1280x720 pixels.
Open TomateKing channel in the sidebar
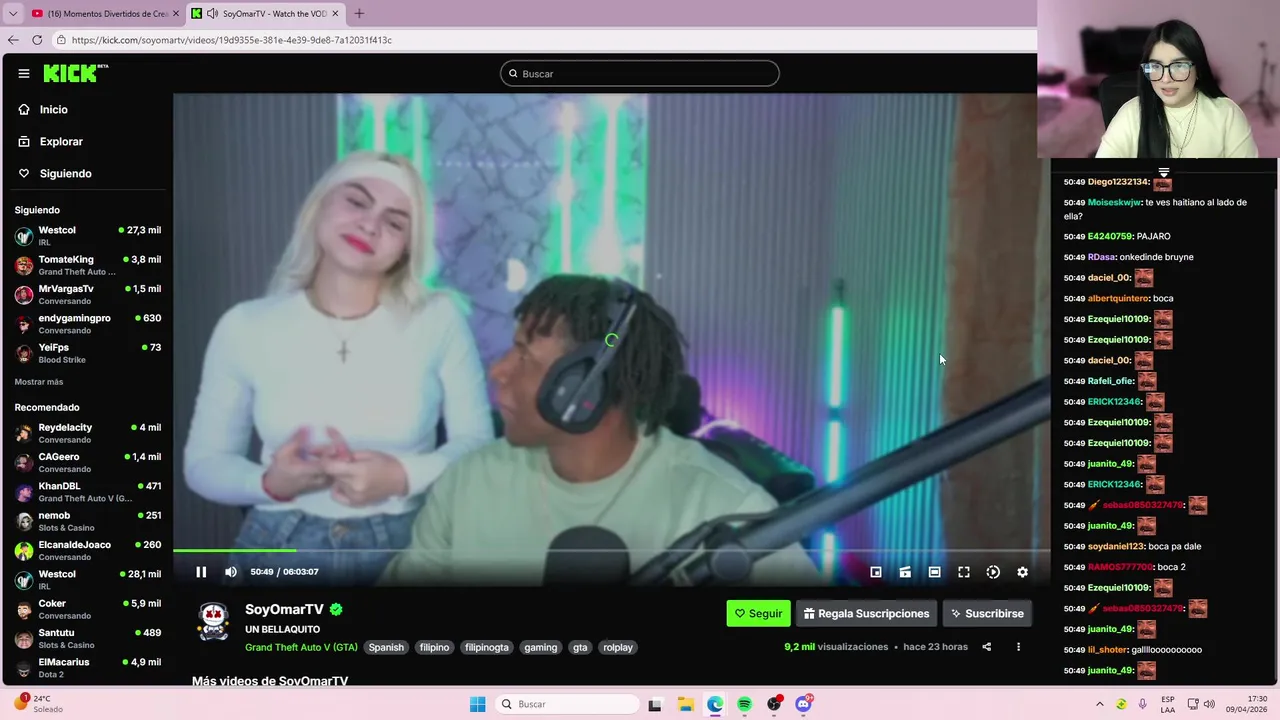(88, 265)
